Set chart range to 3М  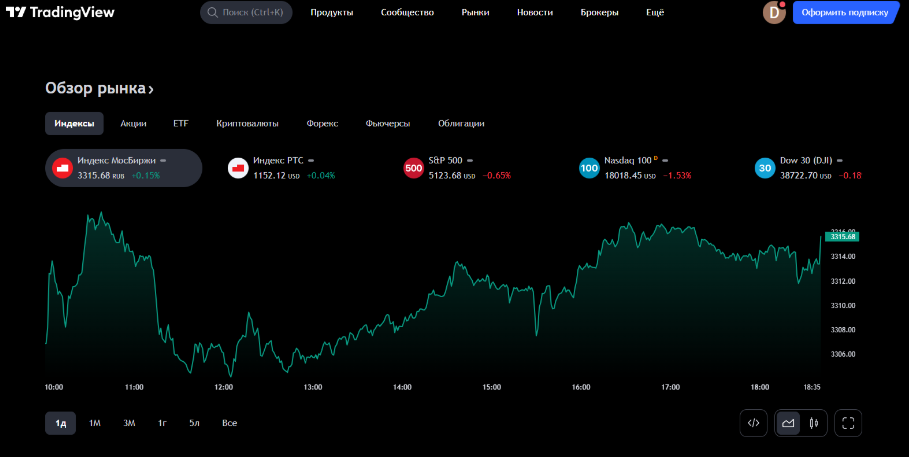[x=129, y=423]
